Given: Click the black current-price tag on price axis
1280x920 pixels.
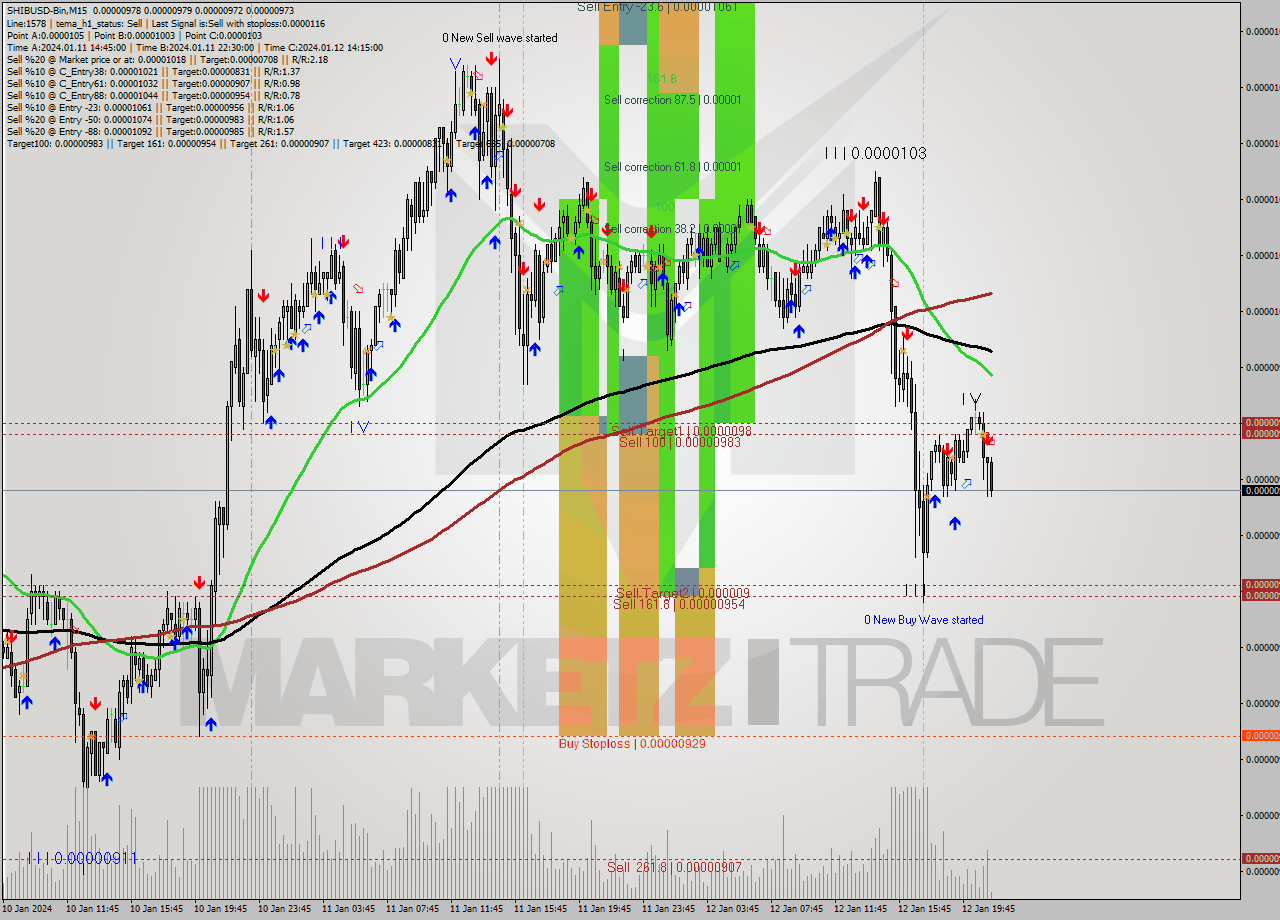Looking at the screenshot, I should click(1260, 490).
